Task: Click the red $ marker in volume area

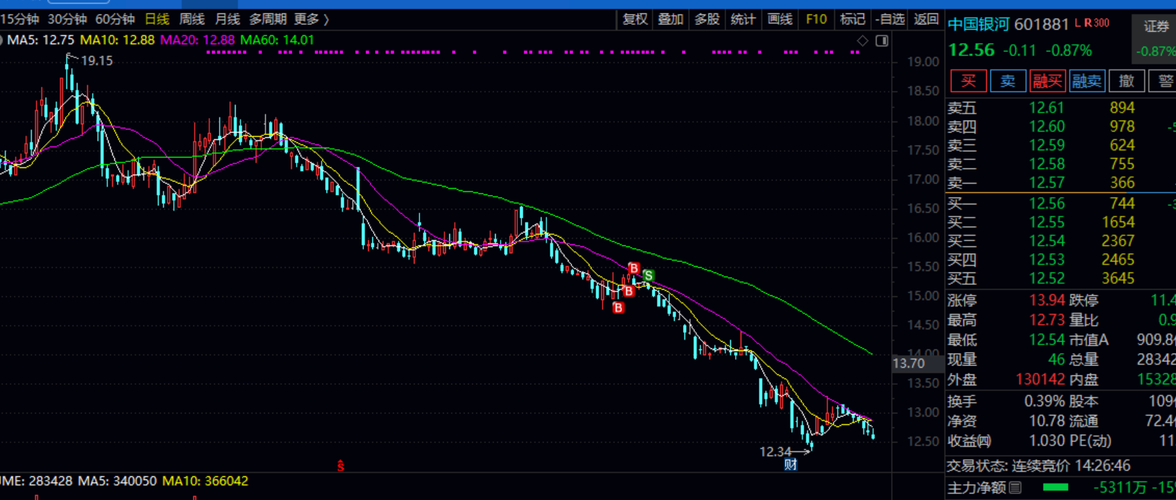Action: click(341, 465)
